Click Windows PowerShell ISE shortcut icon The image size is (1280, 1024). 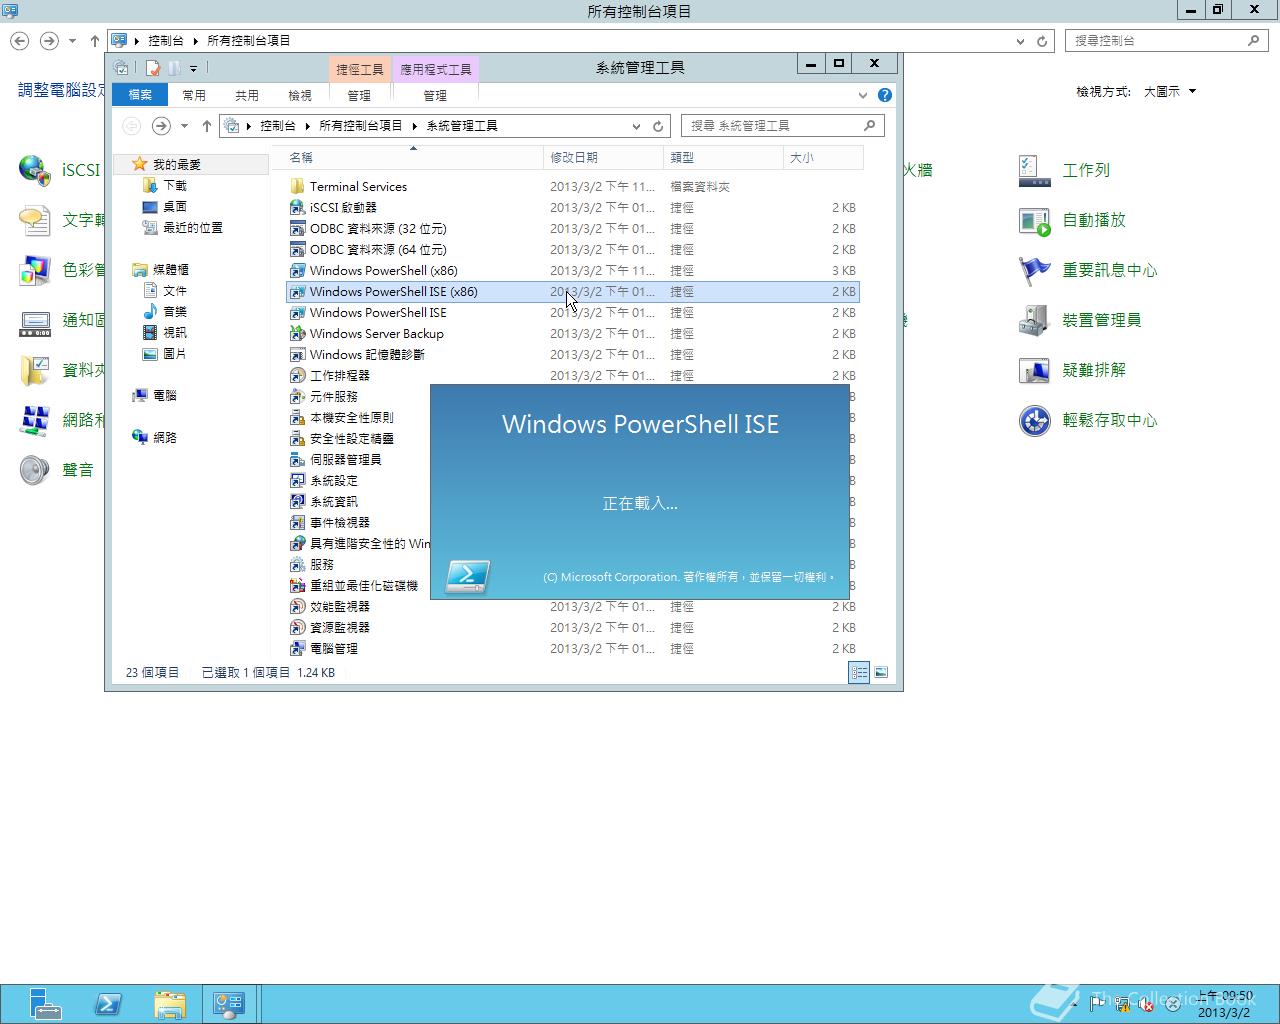coord(297,312)
